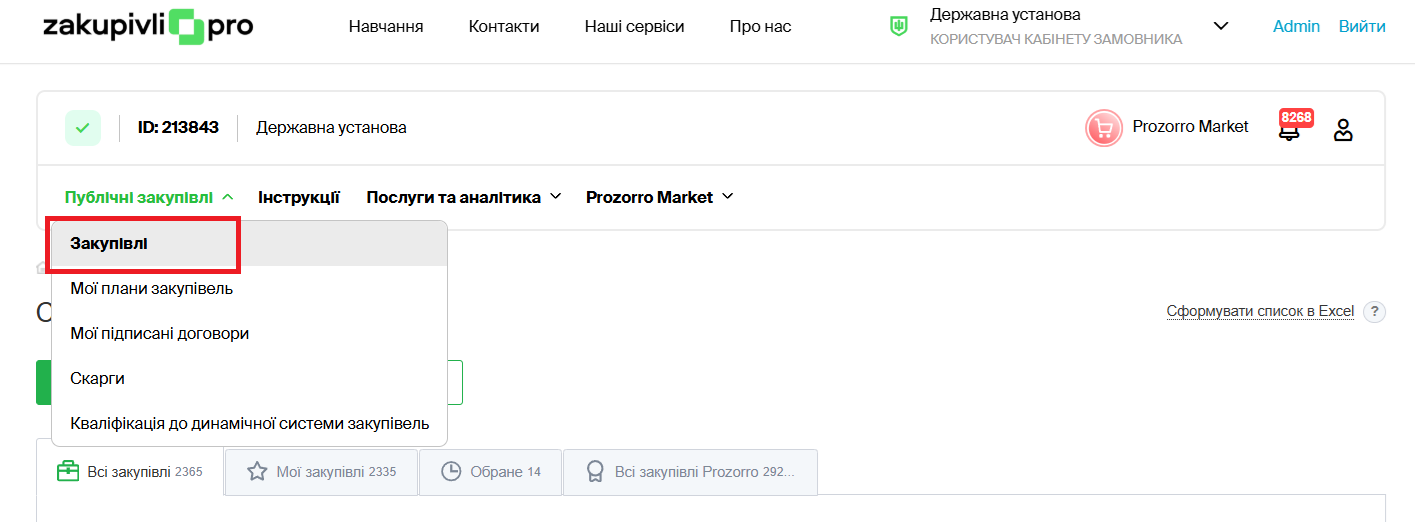Open Мої підписані договори menu item
The height and width of the screenshot is (522, 1415).
160,334
